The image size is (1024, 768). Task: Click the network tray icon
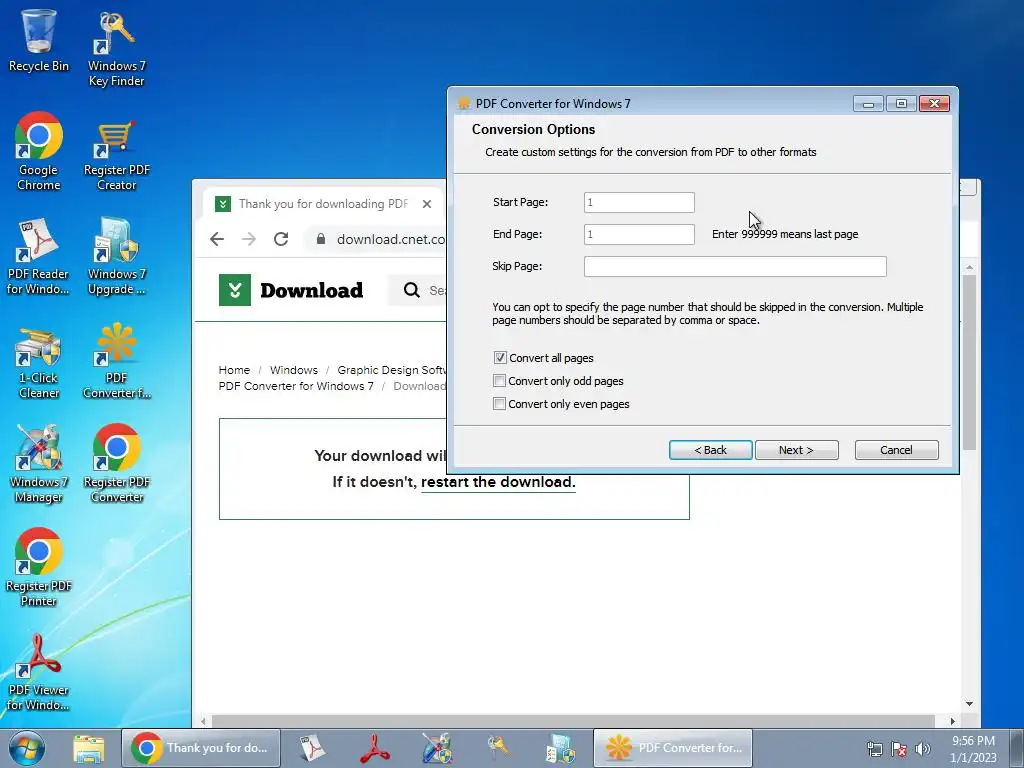[874, 749]
